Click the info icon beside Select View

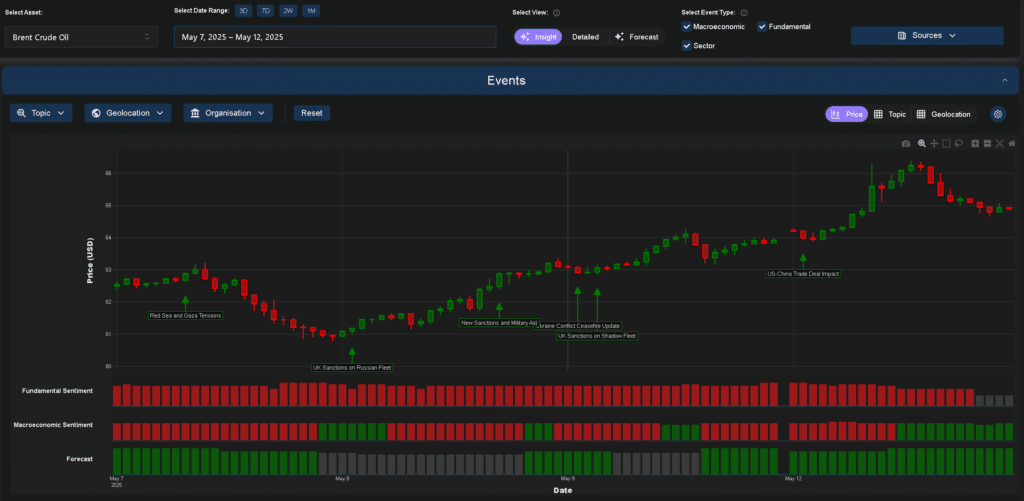click(x=556, y=12)
